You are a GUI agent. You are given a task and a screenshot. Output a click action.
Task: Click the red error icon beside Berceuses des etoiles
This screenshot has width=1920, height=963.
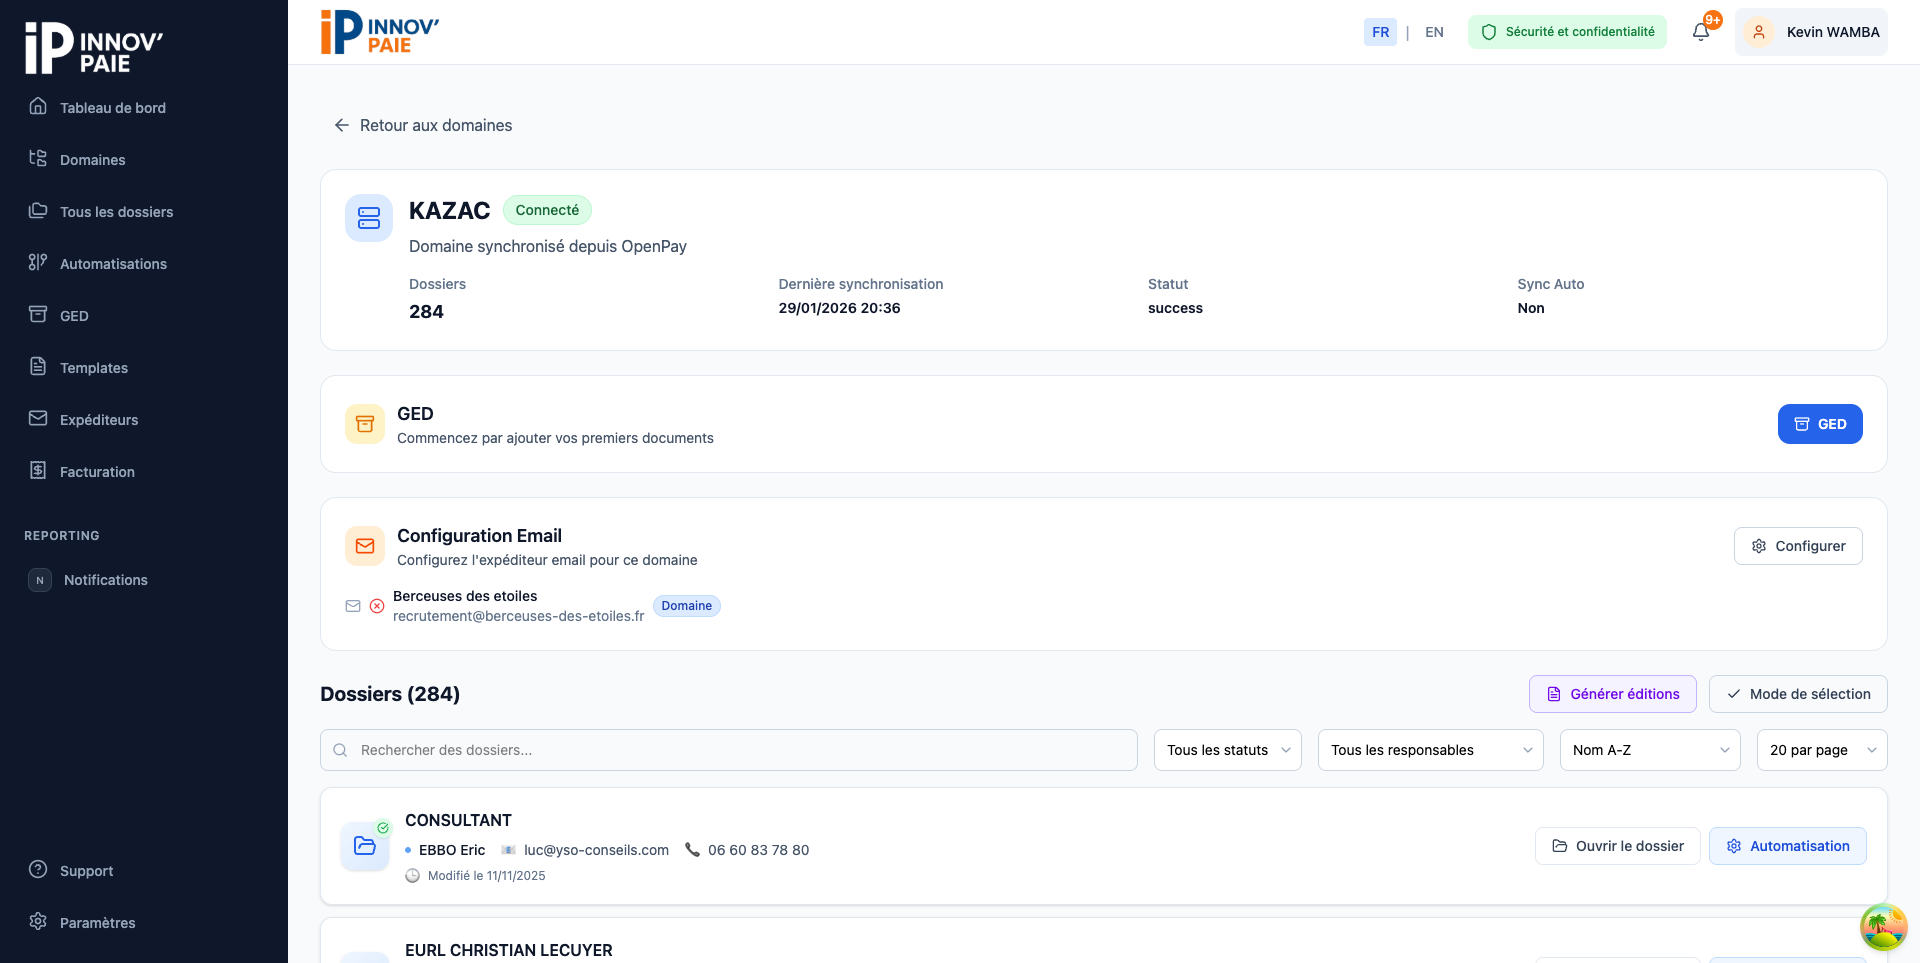pos(377,606)
